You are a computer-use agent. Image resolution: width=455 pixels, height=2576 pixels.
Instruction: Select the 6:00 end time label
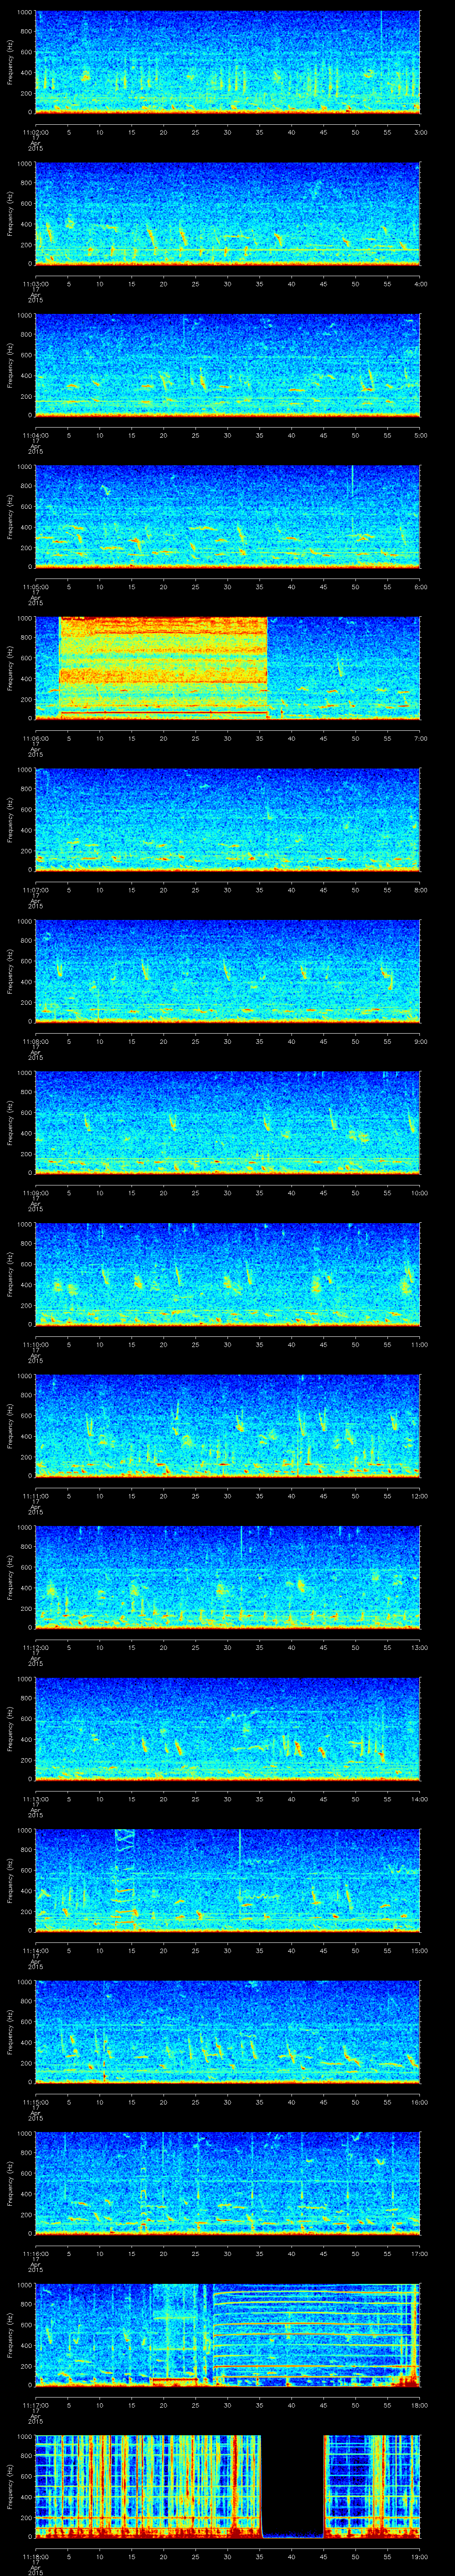[420, 586]
